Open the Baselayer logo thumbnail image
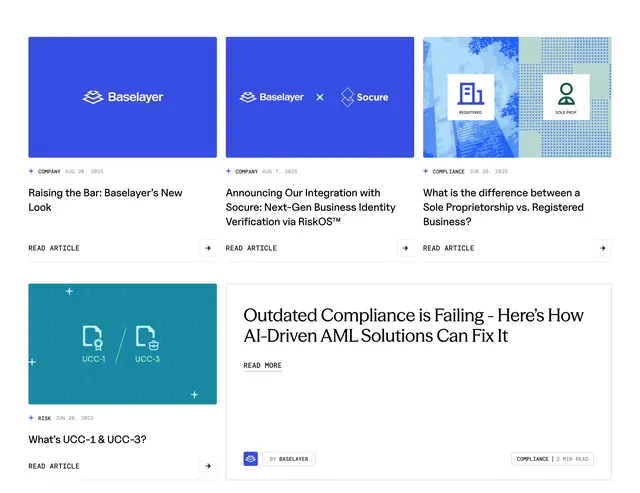This screenshot has height=493, width=640. [122, 97]
